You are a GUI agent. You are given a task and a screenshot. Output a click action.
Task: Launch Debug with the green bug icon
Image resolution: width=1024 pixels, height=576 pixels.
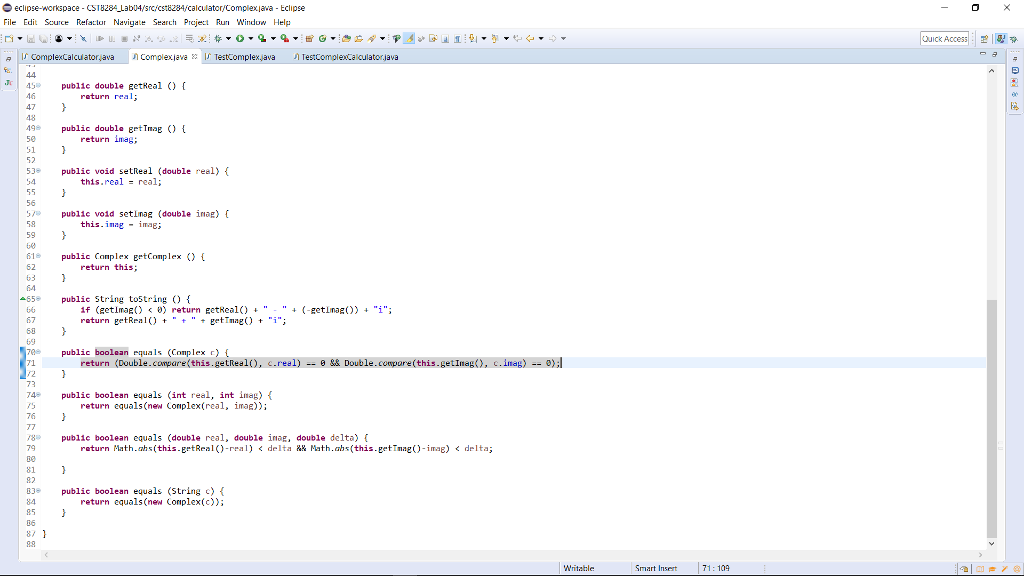(x=218, y=39)
